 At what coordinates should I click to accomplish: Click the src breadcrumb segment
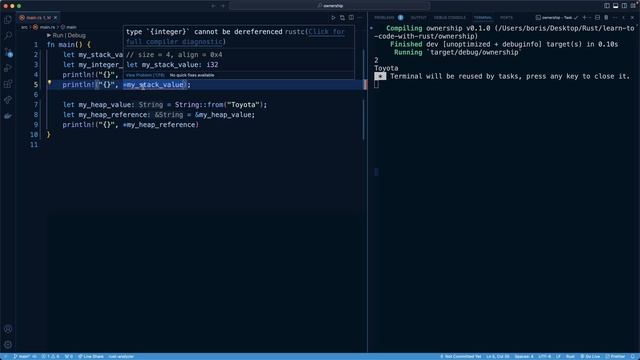pos(24,27)
